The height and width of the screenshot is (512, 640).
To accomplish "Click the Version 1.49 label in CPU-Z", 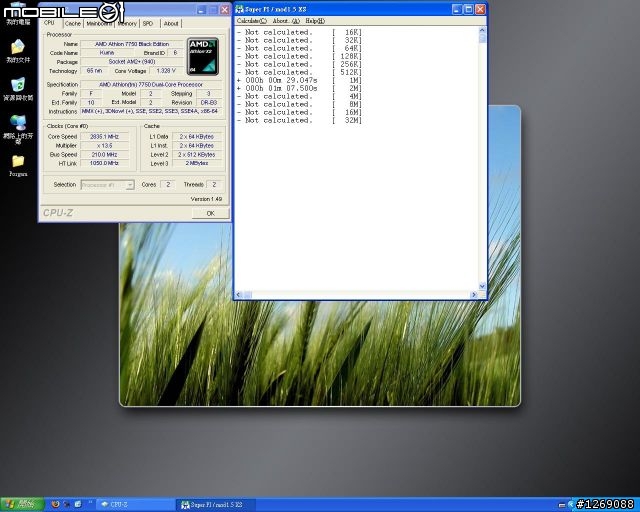I will (x=206, y=199).
